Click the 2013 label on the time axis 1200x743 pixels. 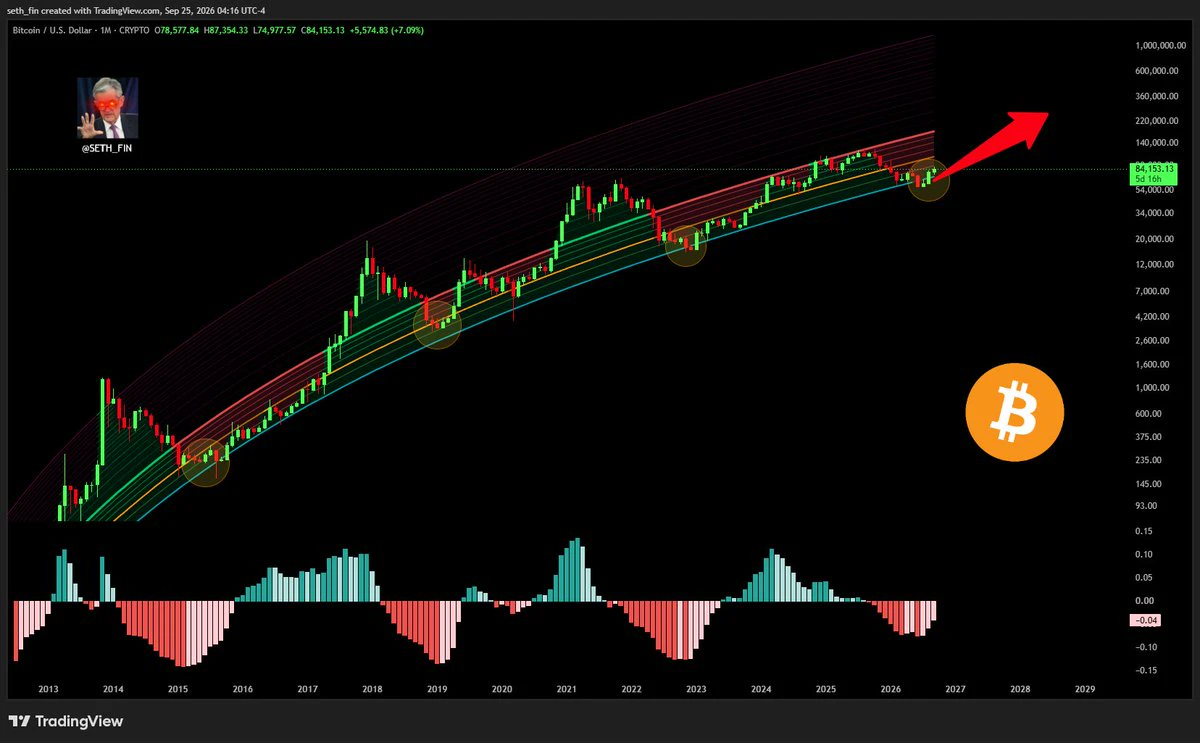[49, 690]
